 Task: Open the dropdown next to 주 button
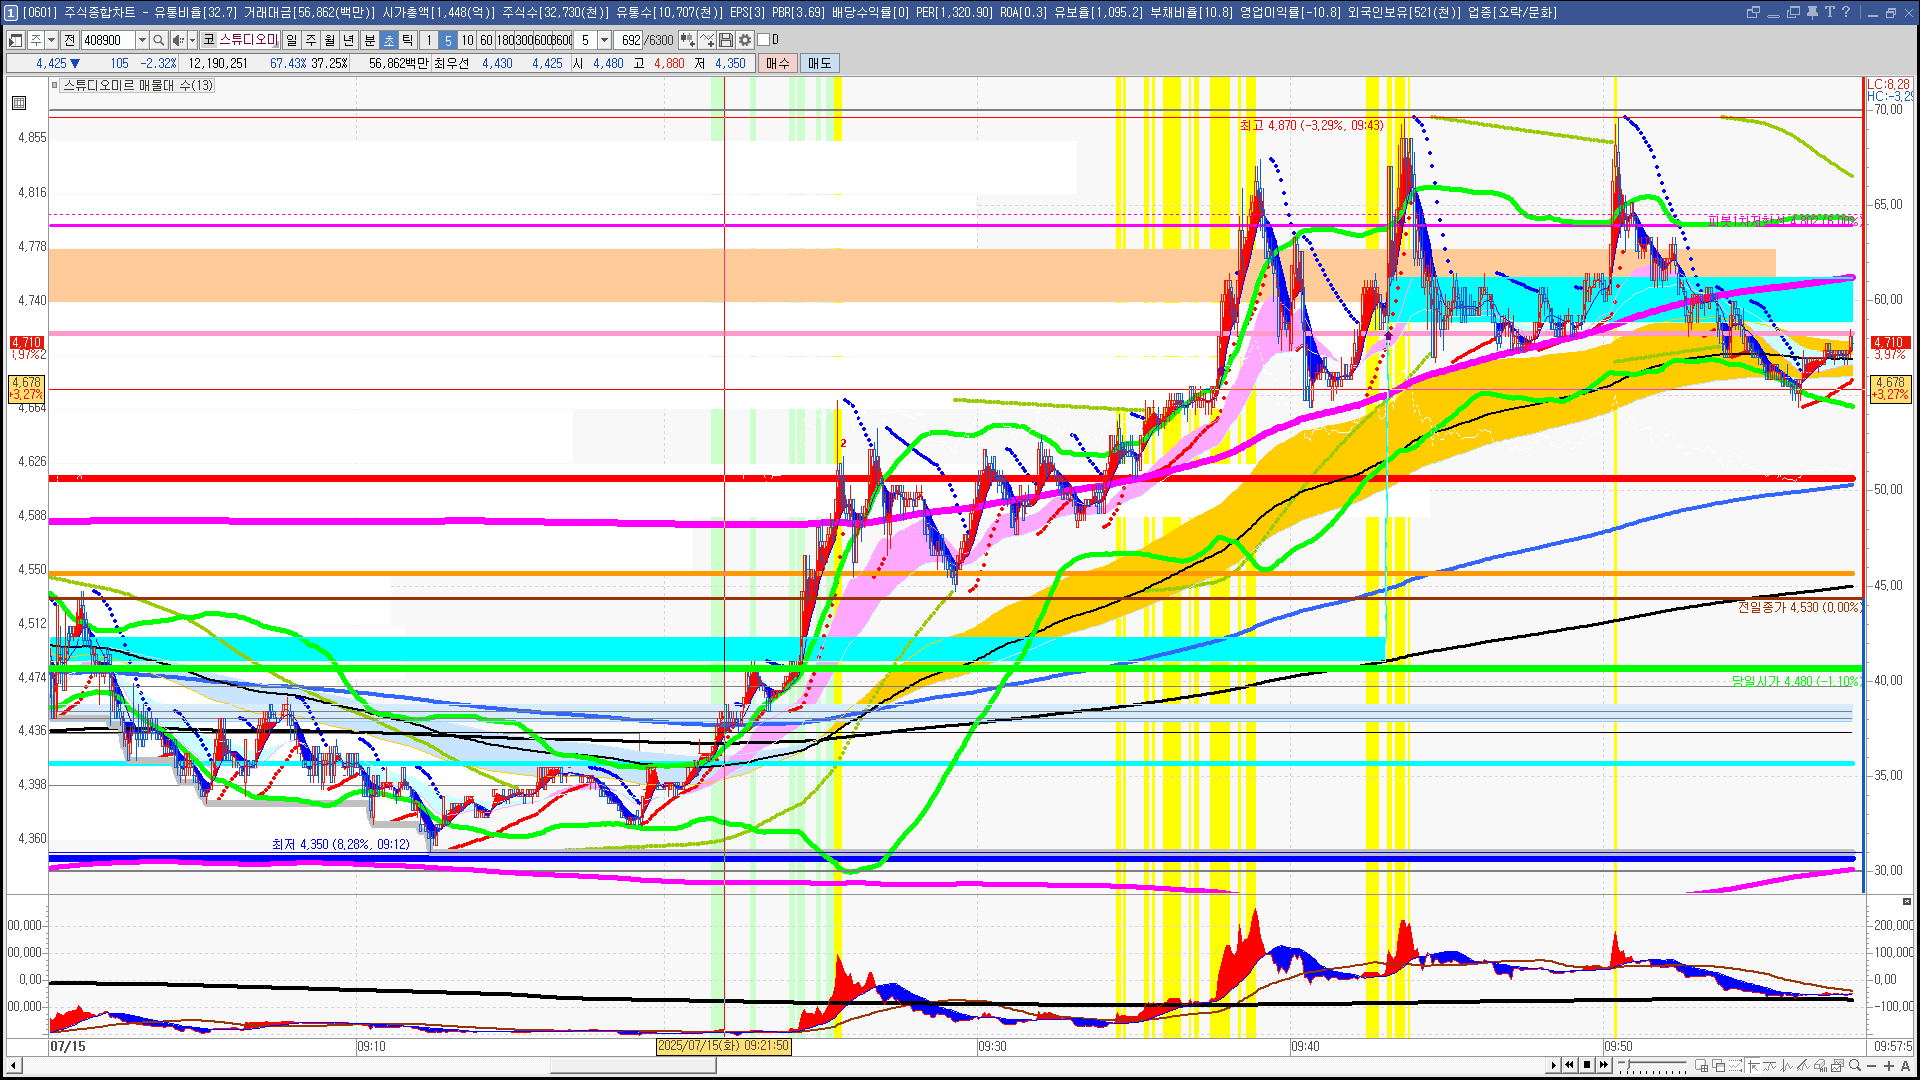52,40
